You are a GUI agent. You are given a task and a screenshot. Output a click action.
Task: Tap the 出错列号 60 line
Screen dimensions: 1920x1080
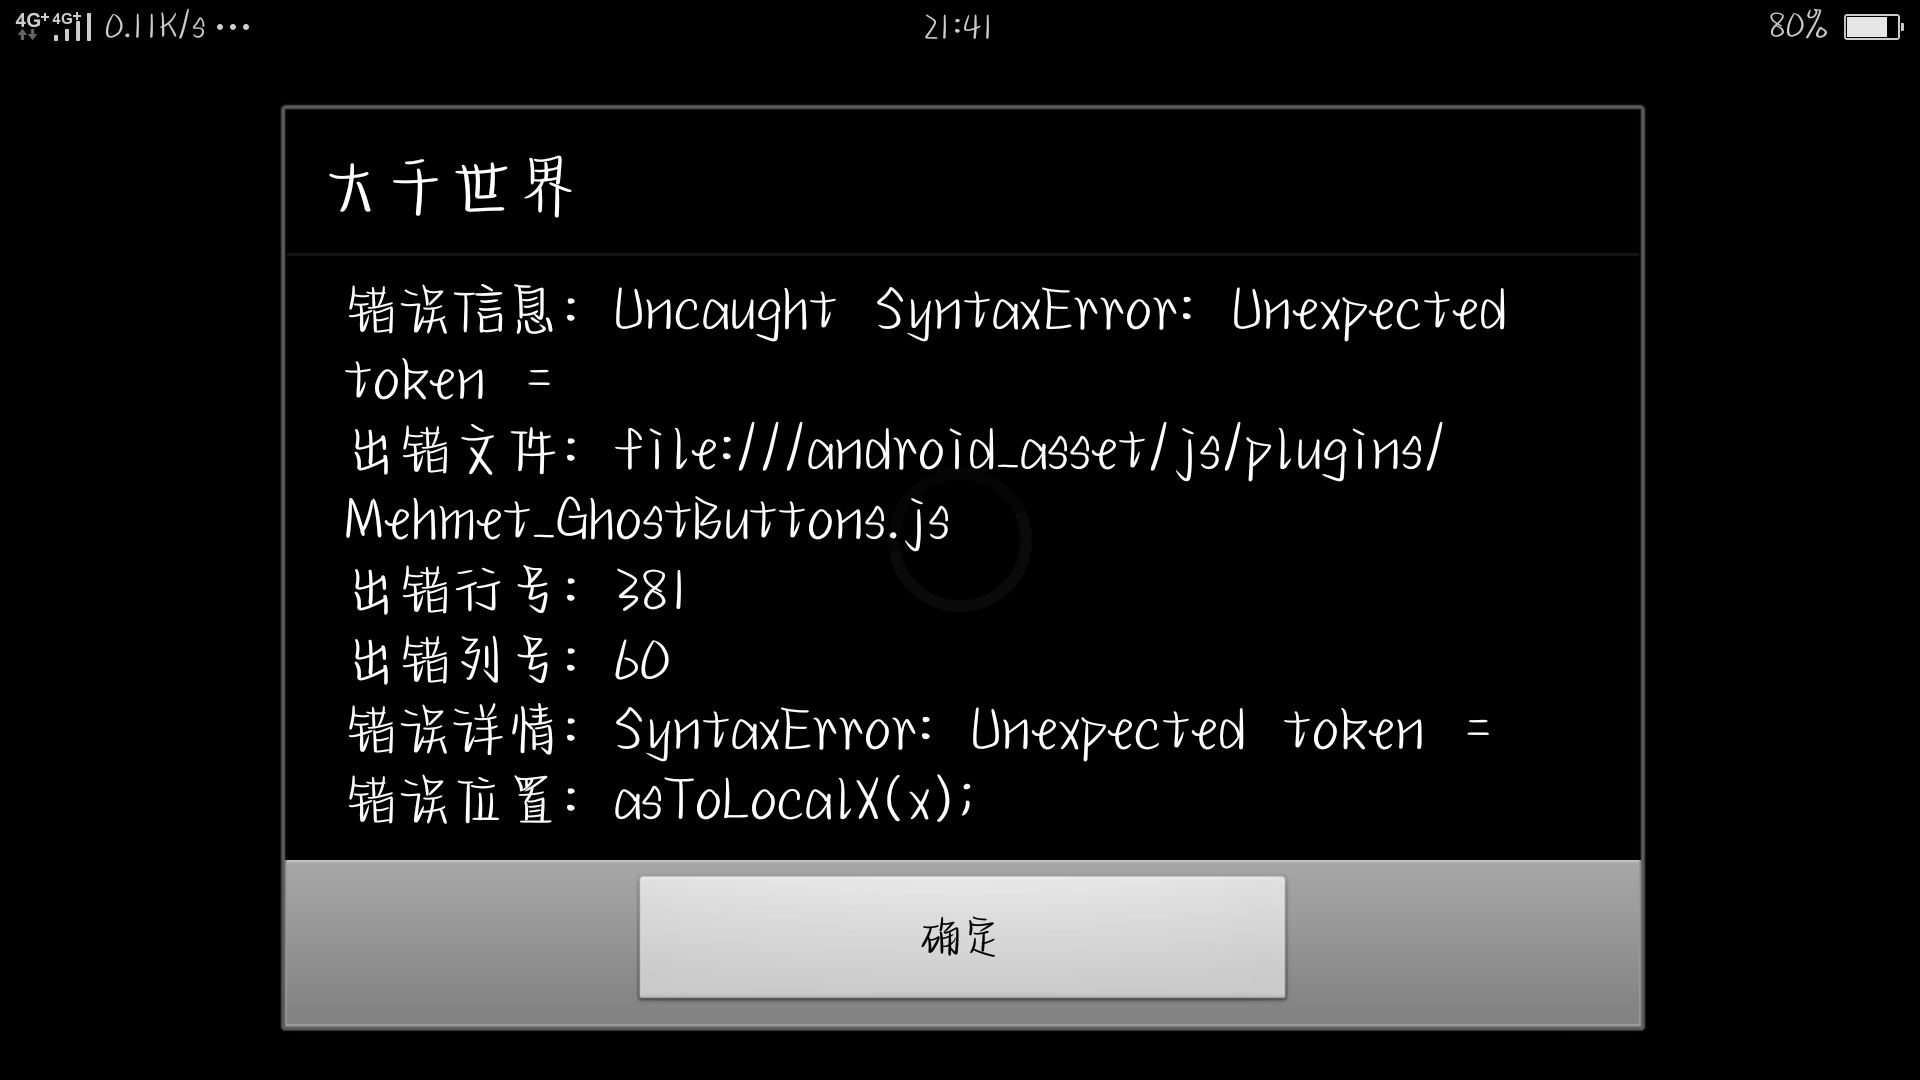pos(510,660)
